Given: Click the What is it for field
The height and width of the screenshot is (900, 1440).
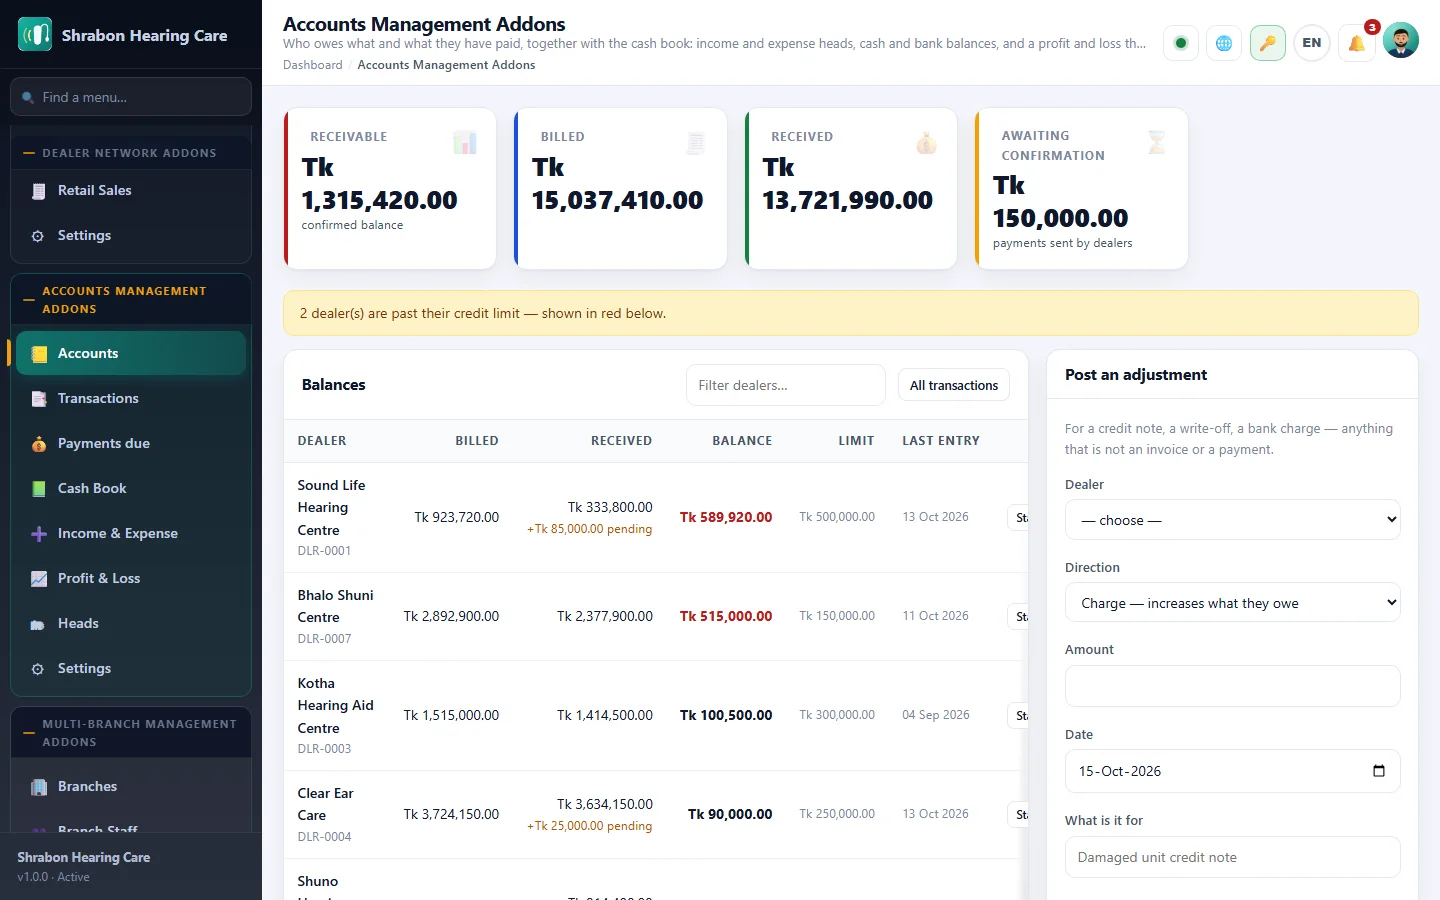Looking at the screenshot, I should [1232, 857].
